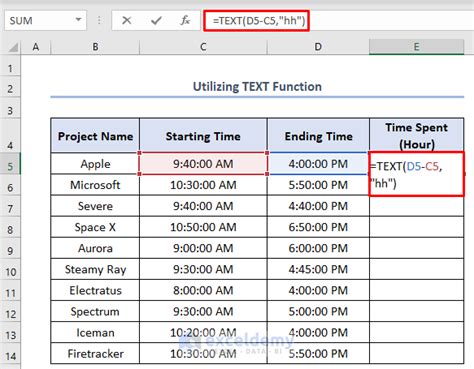This screenshot has width=474, height=369.
Task: Click the editing cell containing =TEXT(D5-C5,"hh")
Action: coord(416,174)
